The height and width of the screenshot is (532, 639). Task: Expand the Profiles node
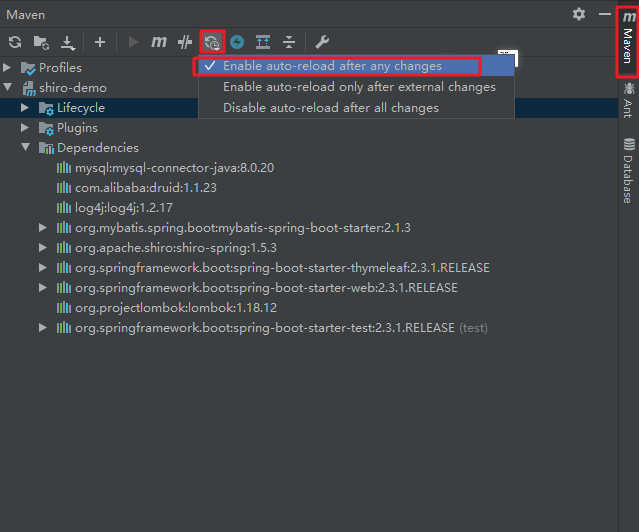click(7, 67)
